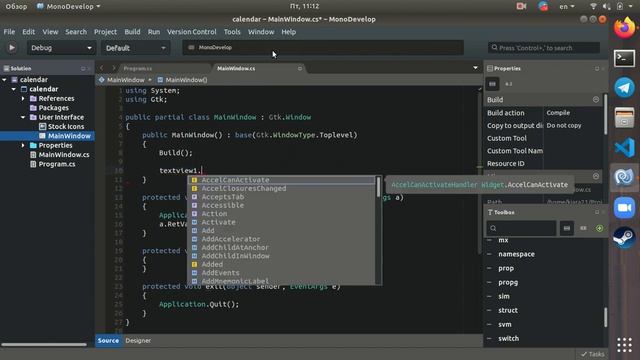Click the Tasks button in the status bar
Viewport: 640px width, 360px height.
tap(593, 354)
